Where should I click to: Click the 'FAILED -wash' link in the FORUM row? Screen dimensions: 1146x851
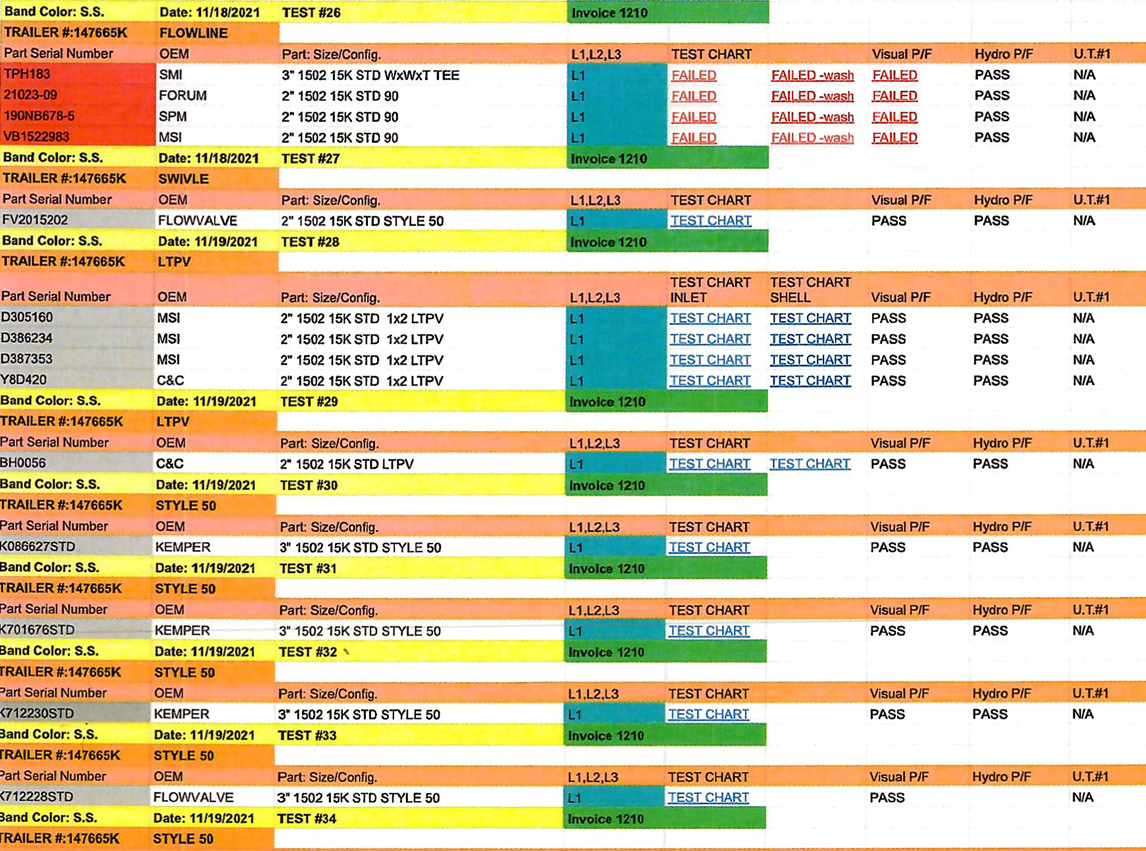tap(812, 96)
